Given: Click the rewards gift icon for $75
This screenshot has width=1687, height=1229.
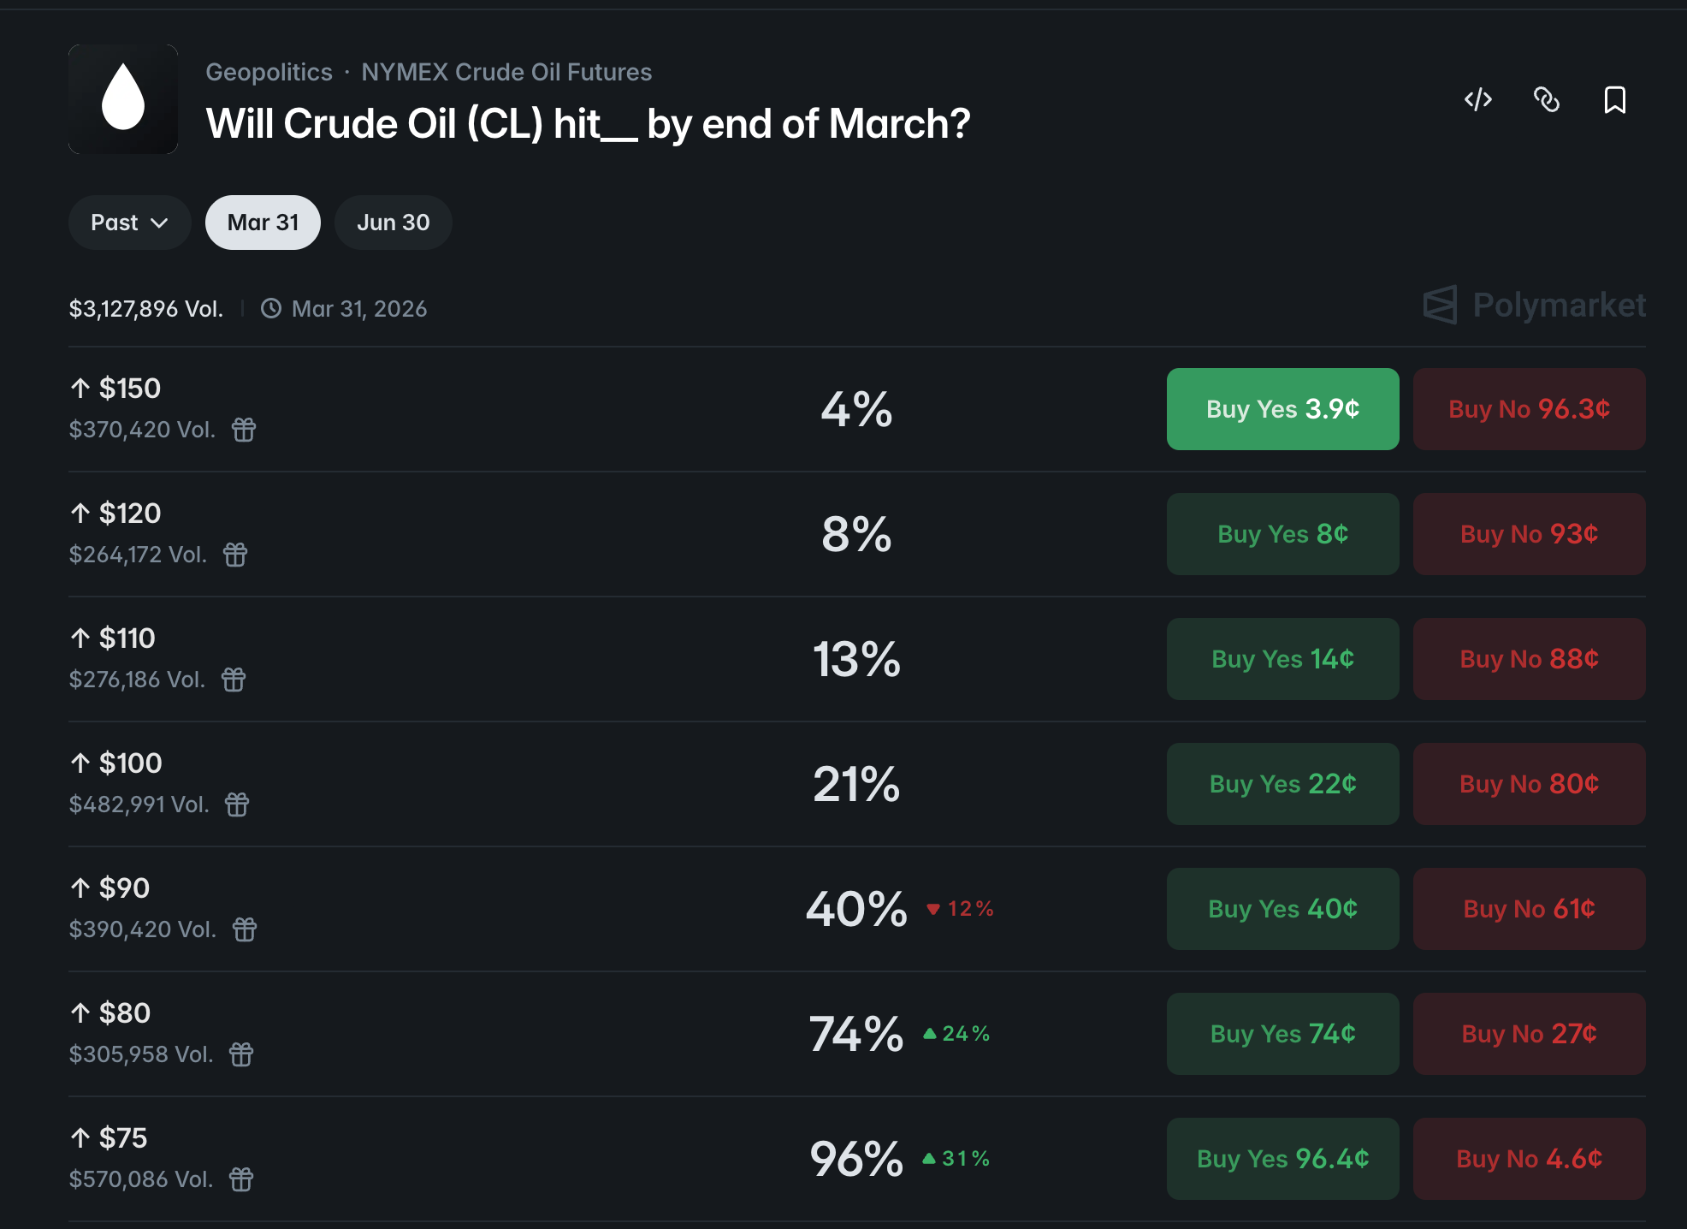Looking at the screenshot, I should click(x=241, y=1180).
